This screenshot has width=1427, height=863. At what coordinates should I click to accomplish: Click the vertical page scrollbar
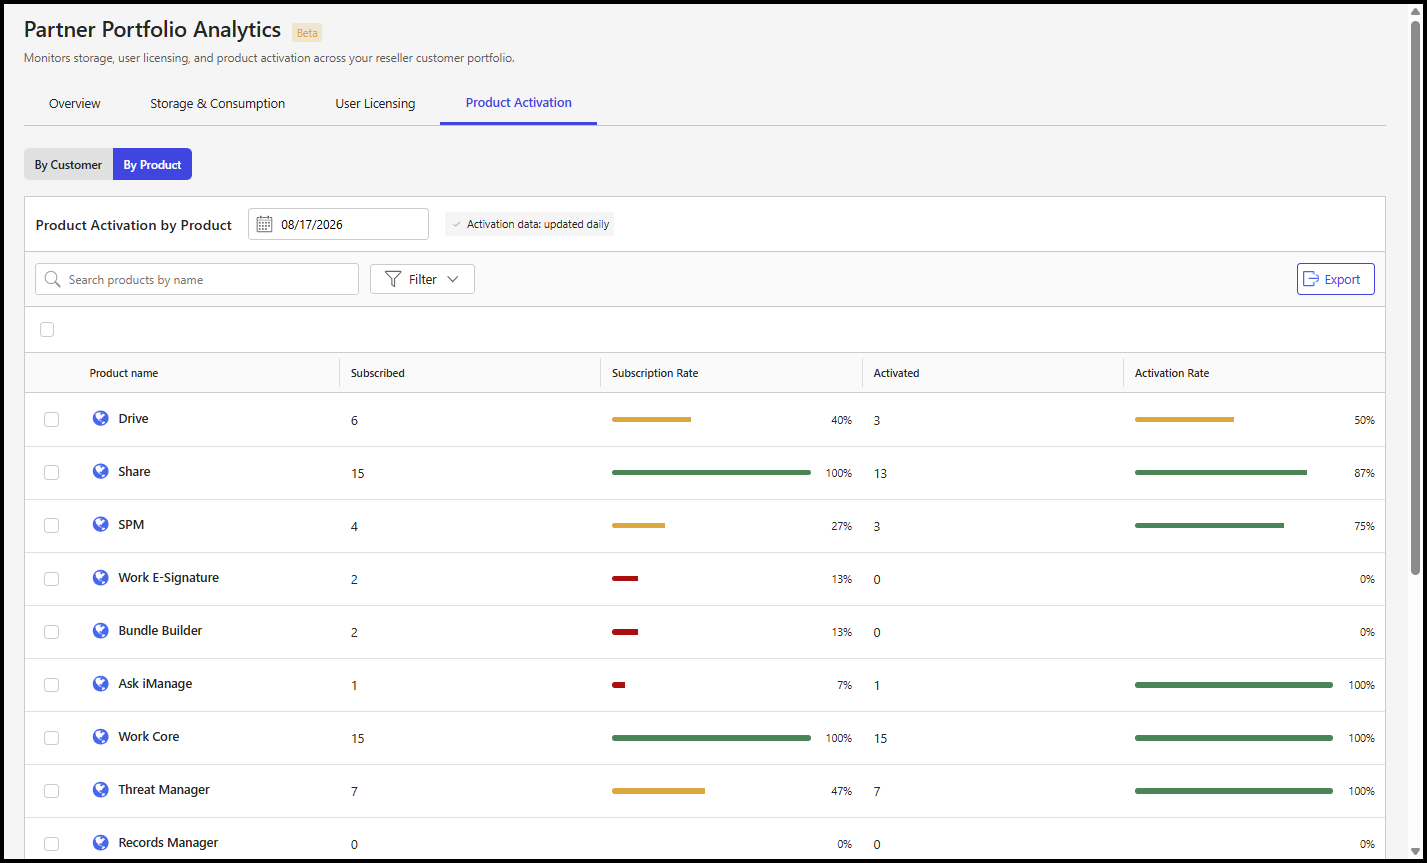pyautogui.click(x=1415, y=297)
